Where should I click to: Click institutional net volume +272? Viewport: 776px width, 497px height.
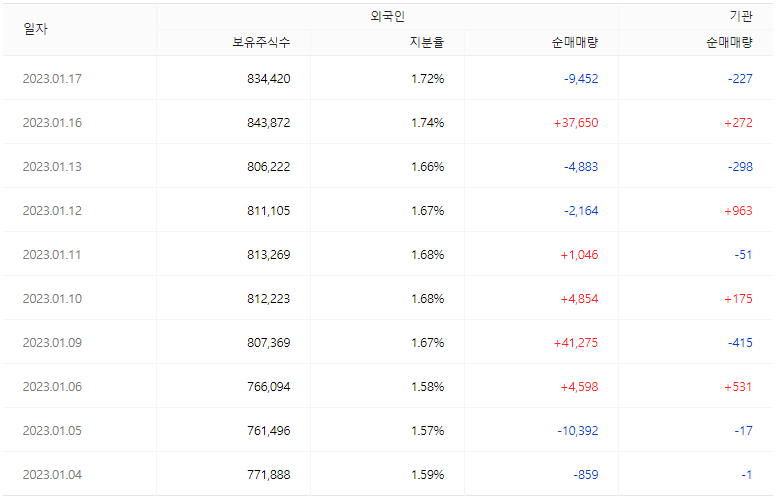click(x=738, y=123)
